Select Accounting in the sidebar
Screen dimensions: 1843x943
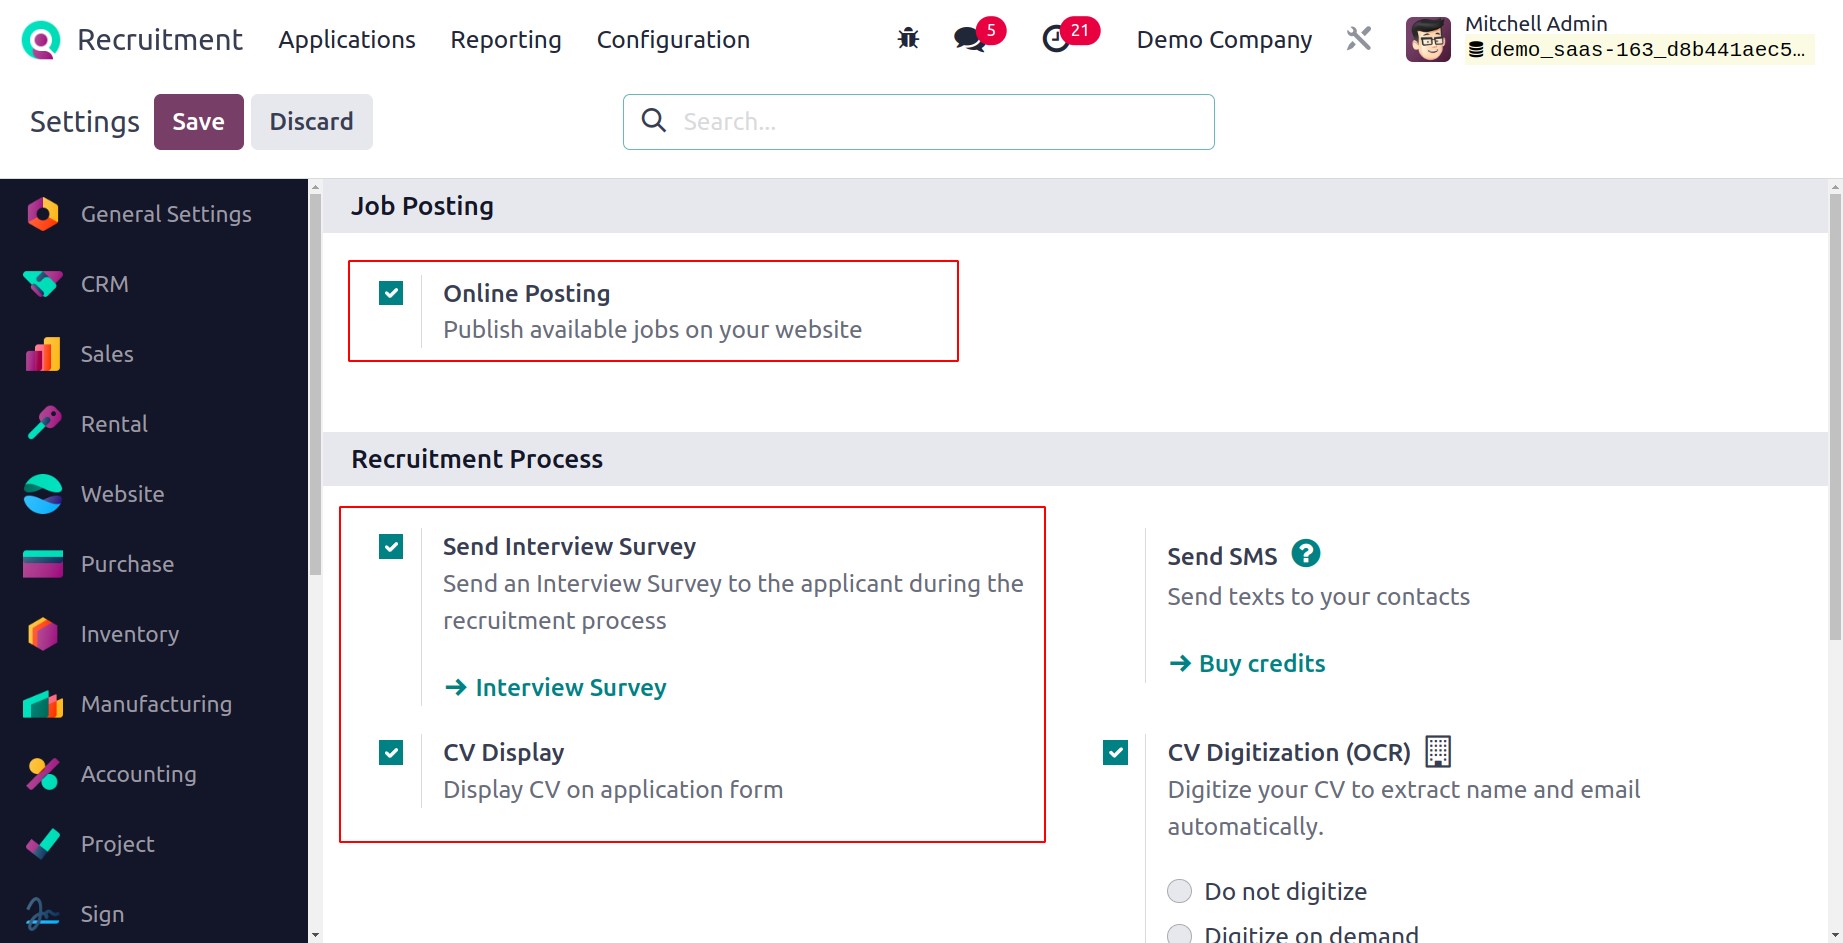click(154, 774)
